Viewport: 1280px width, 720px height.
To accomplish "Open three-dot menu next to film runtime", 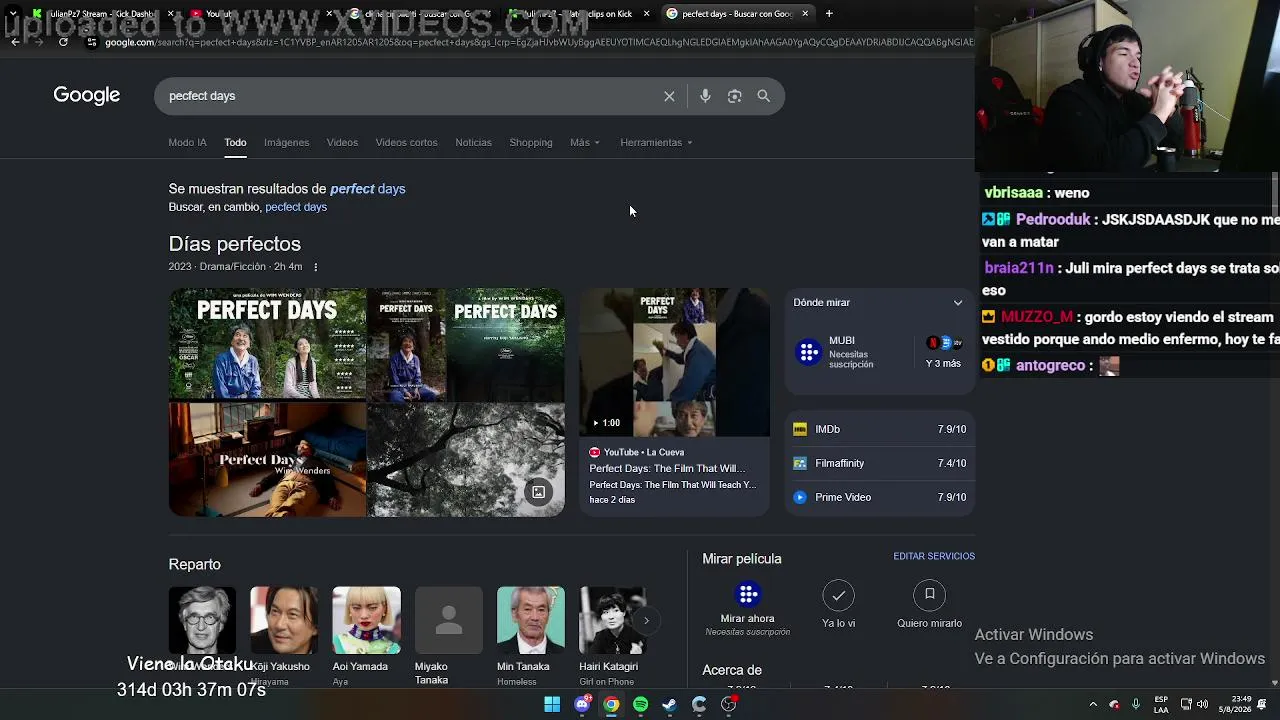I will 315,267.
